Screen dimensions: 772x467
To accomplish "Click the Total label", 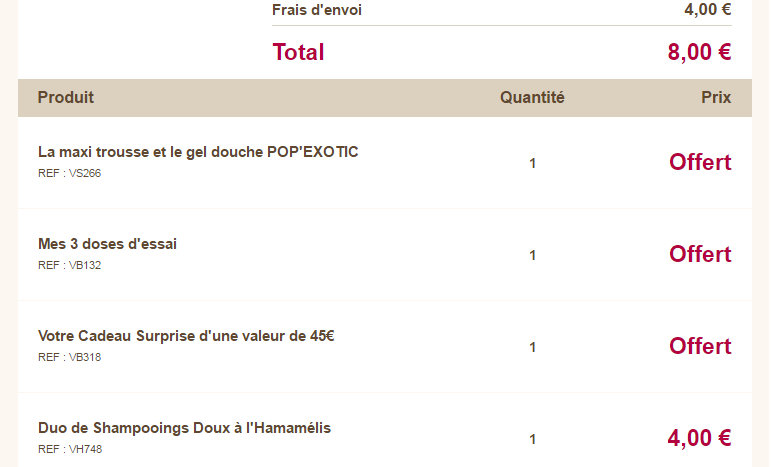I will point(298,52).
